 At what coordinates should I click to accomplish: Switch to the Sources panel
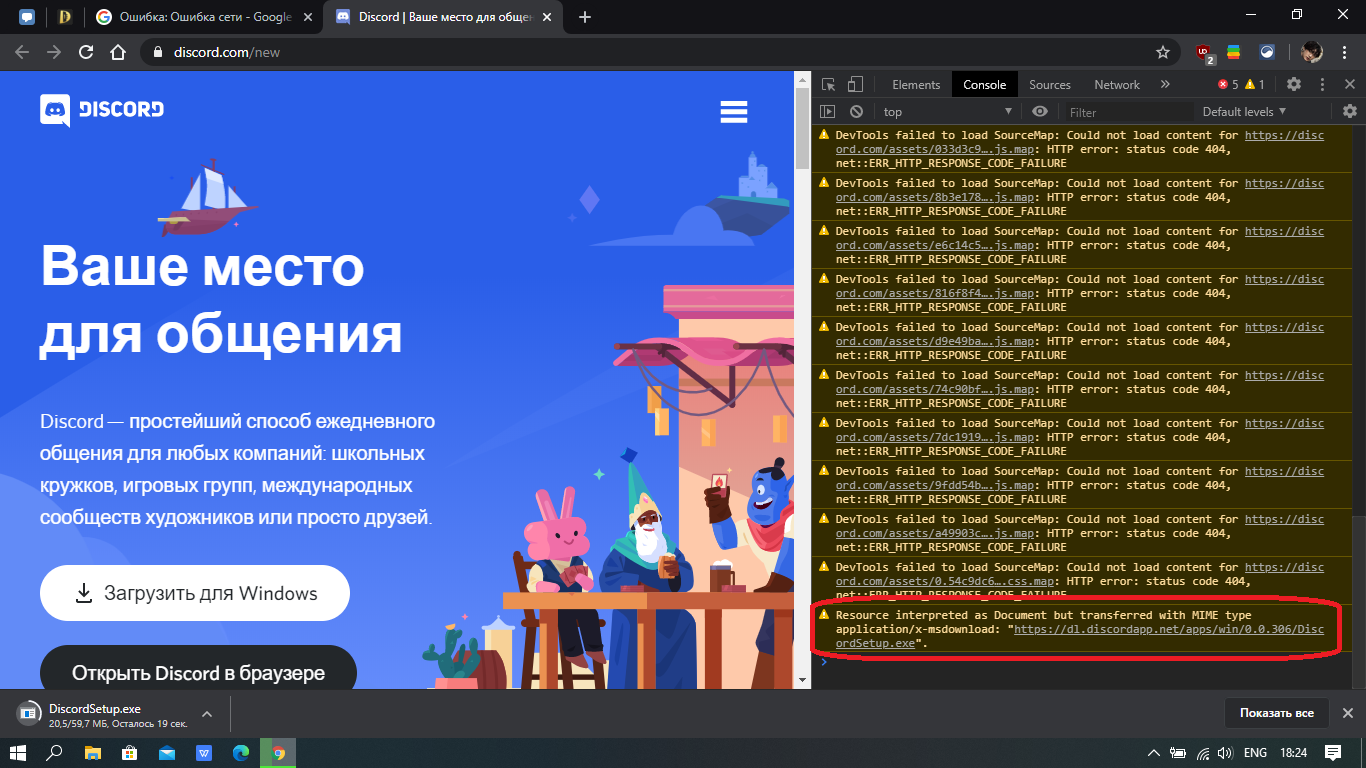point(1050,85)
